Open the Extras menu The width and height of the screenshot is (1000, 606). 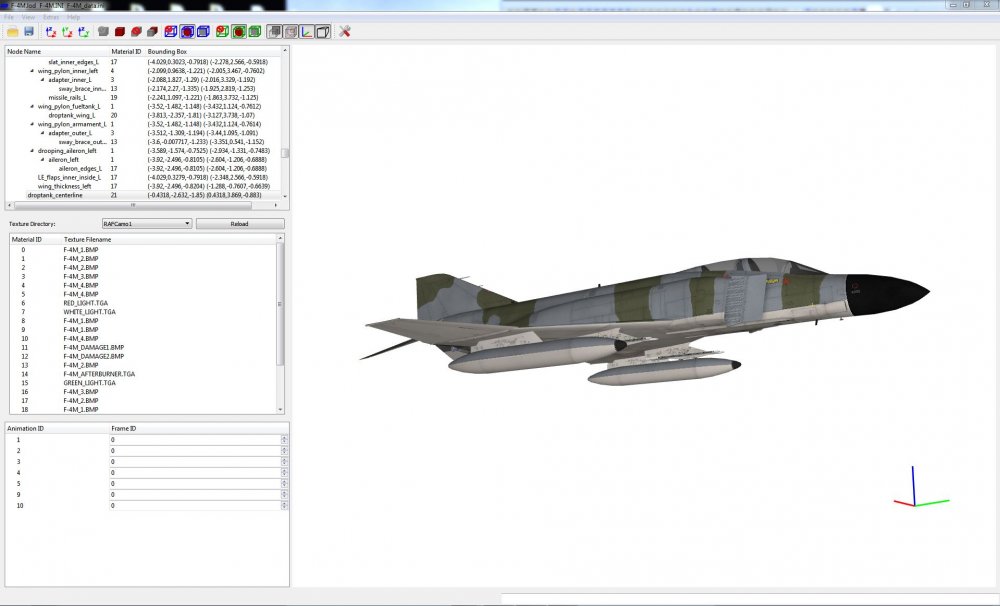(x=51, y=17)
